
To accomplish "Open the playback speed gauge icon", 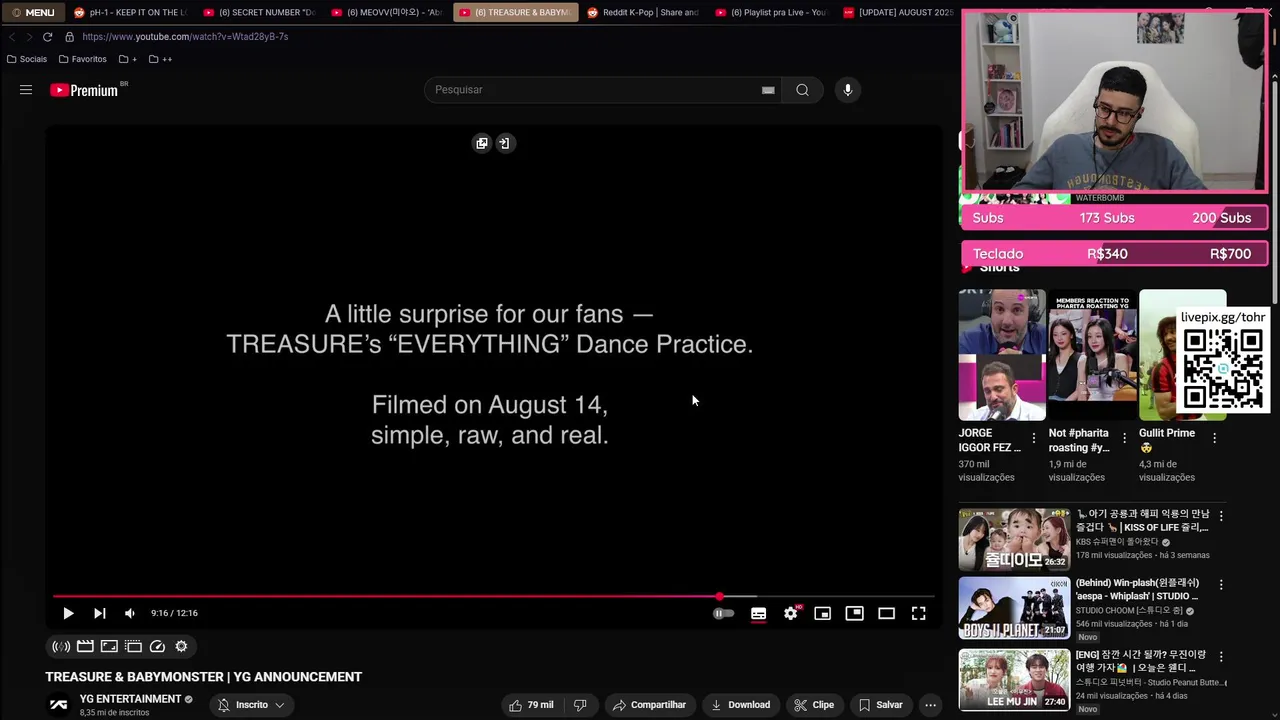I will (x=157, y=646).
